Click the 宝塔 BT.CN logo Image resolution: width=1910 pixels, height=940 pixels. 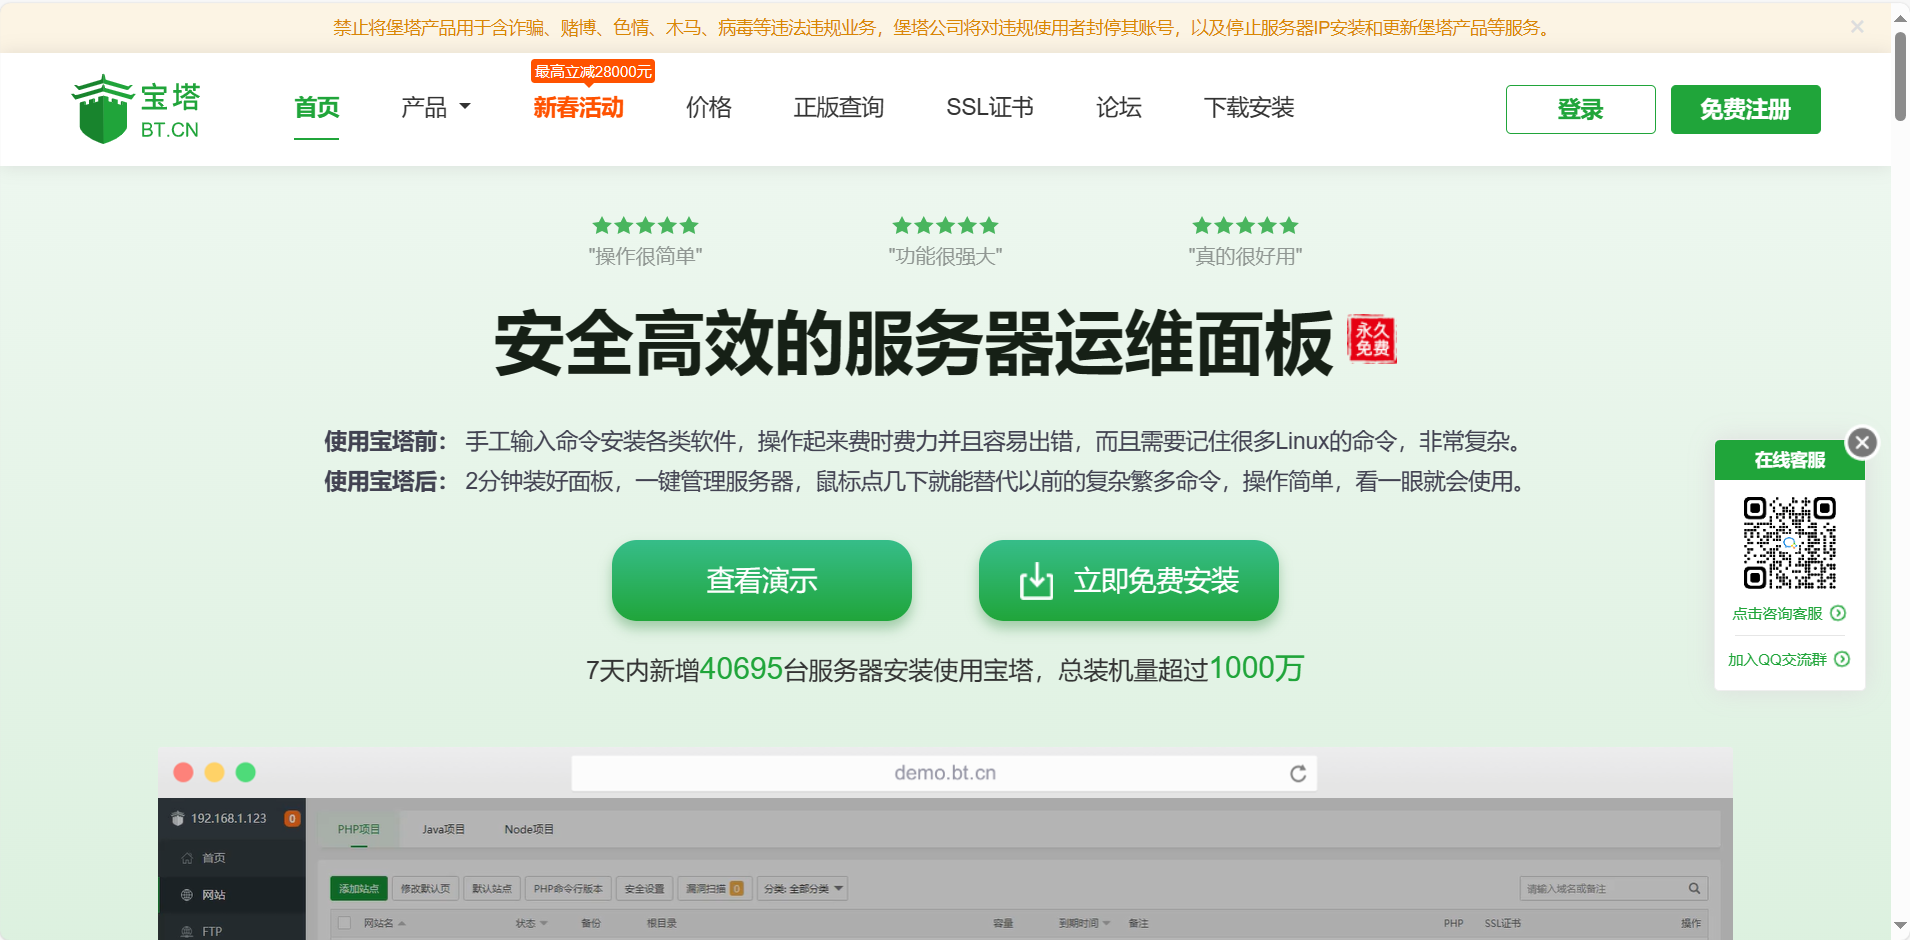[137, 107]
